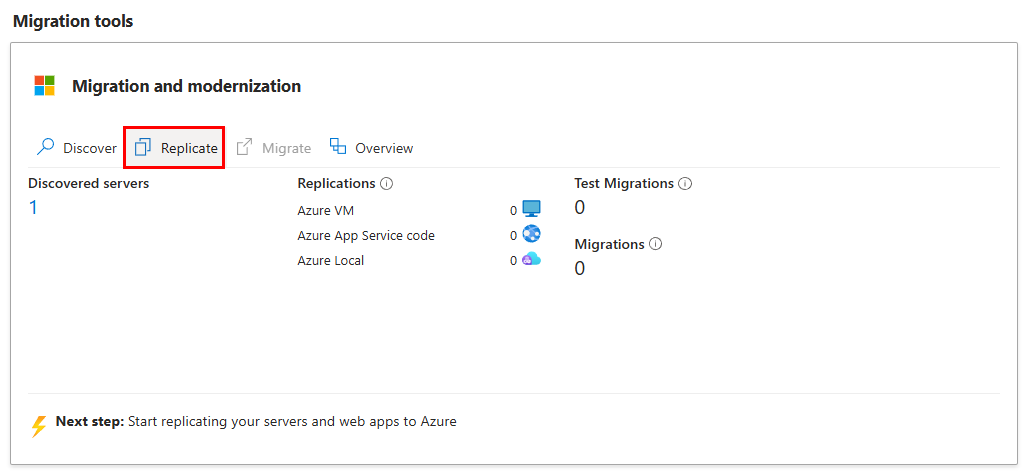
Task: Click the info icon next to Test Migrations
Action: [685, 184]
